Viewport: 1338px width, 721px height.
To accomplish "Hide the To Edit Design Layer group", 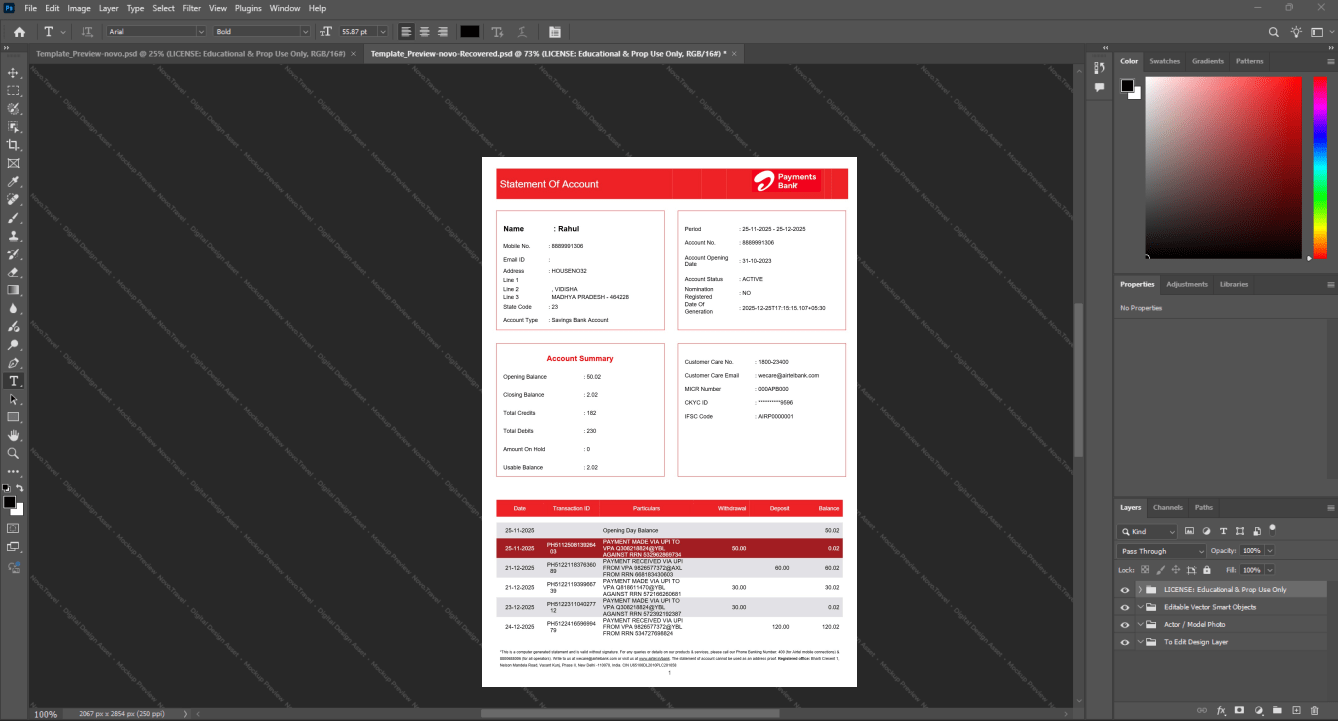I will click(x=1125, y=642).
